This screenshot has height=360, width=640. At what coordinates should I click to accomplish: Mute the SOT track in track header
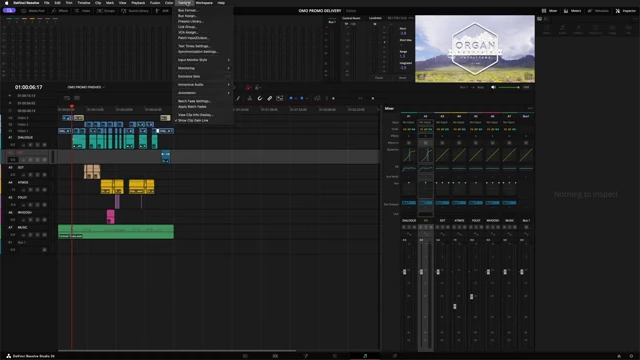(44, 175)
